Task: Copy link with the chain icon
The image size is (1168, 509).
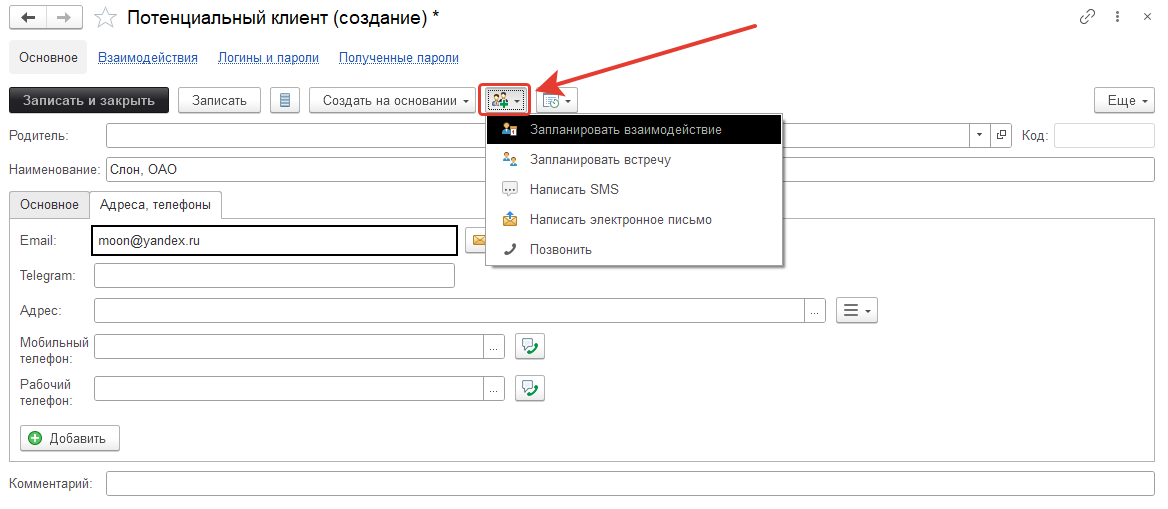Action: point(1086,17)
